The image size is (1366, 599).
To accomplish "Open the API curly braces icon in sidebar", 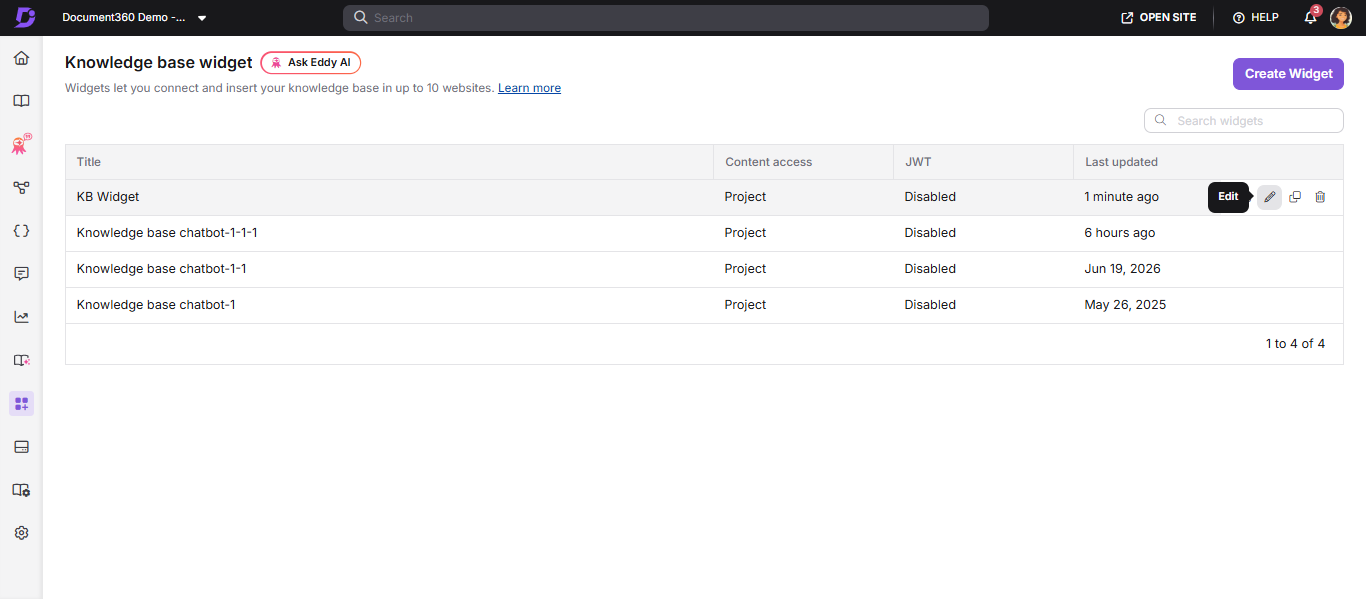I will (x=21, y=230).
